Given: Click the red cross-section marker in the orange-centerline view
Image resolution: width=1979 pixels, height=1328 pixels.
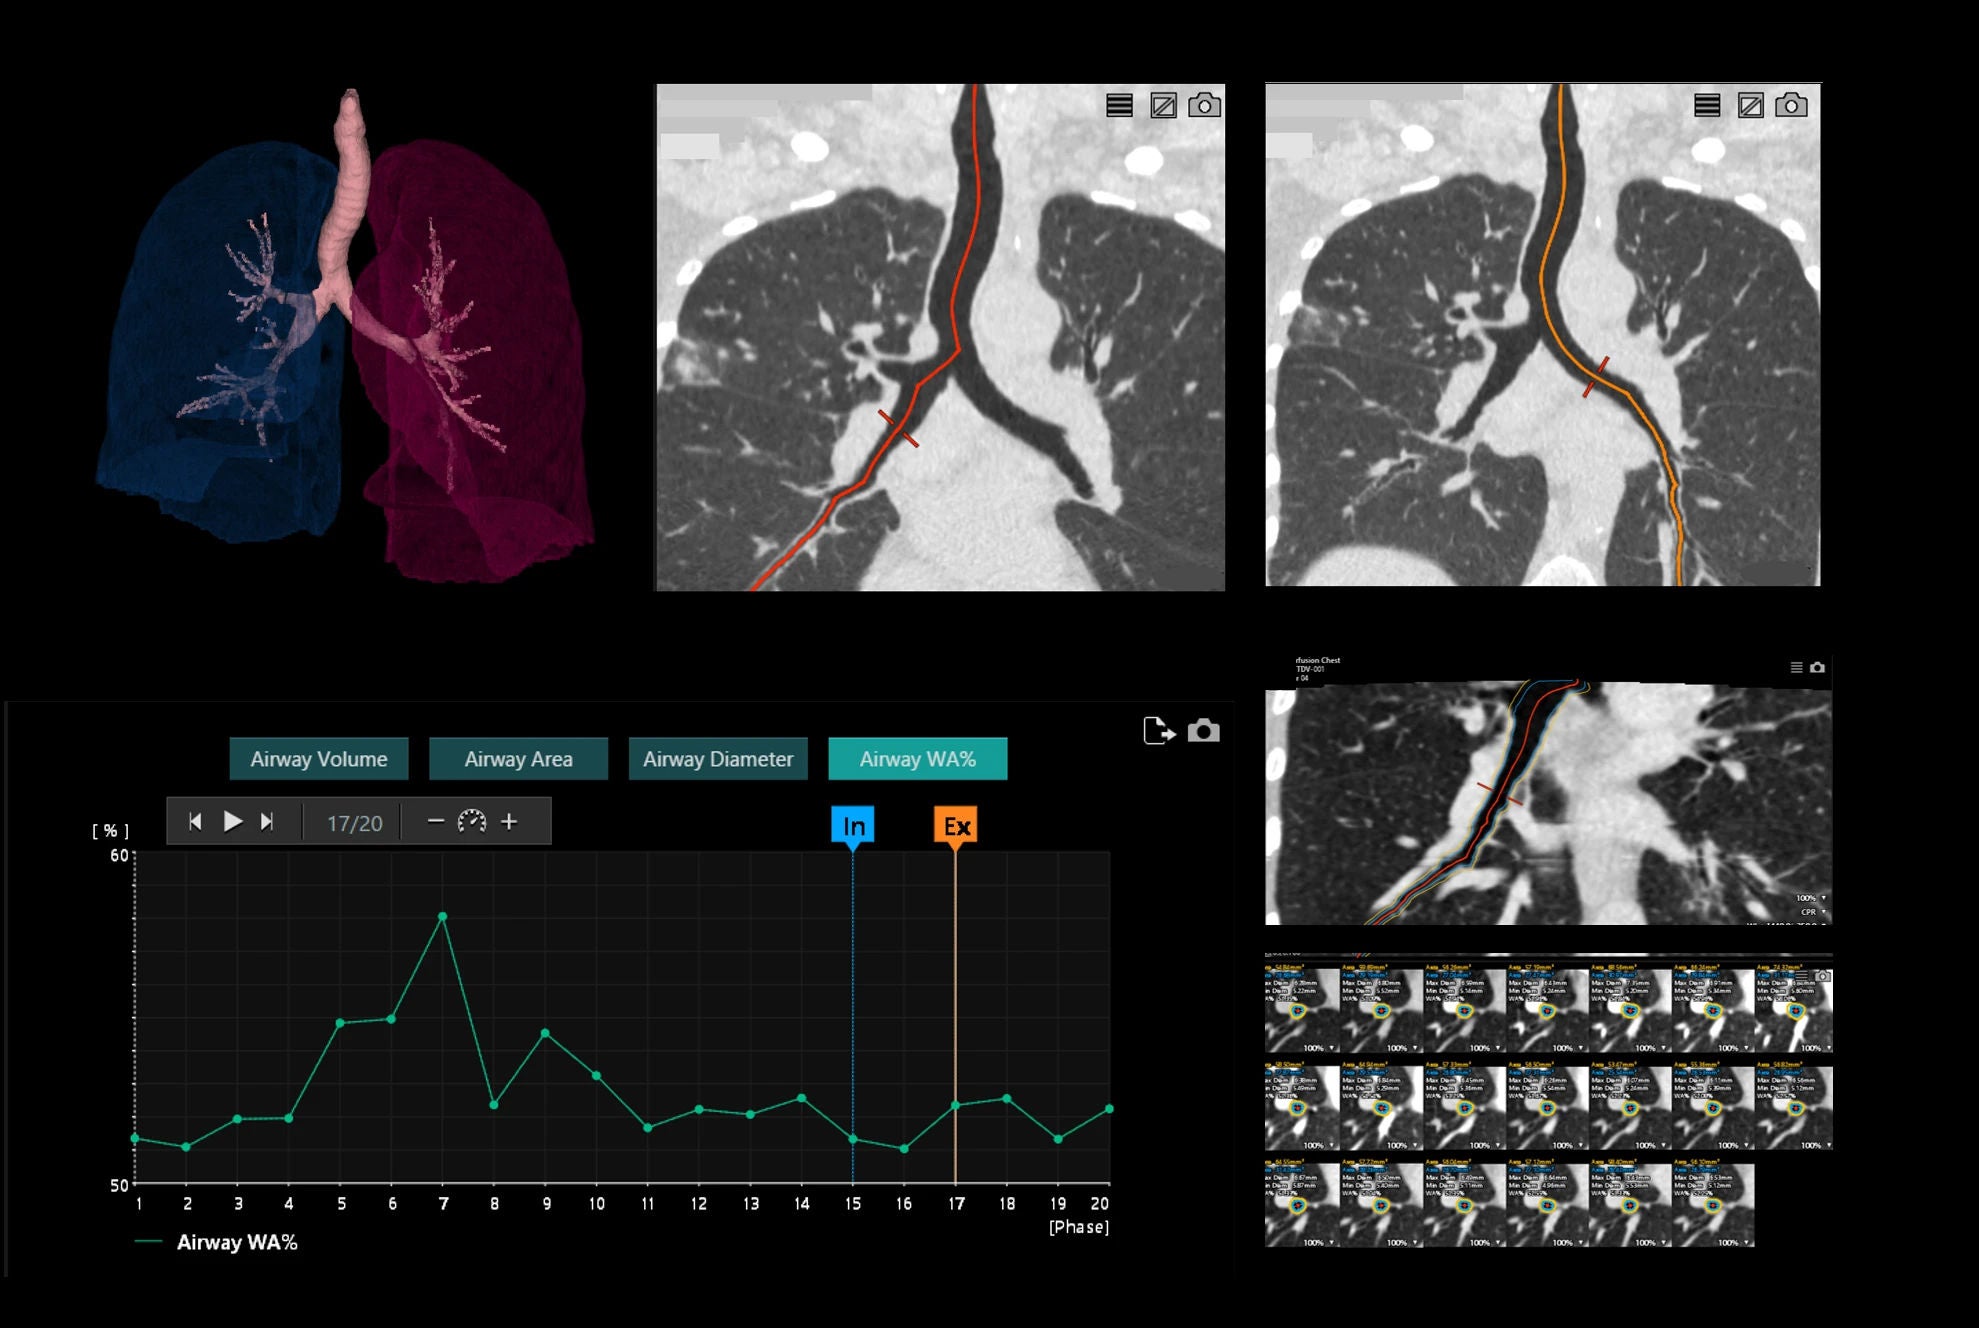Looking at the screenshot, I should point(1596,377).
